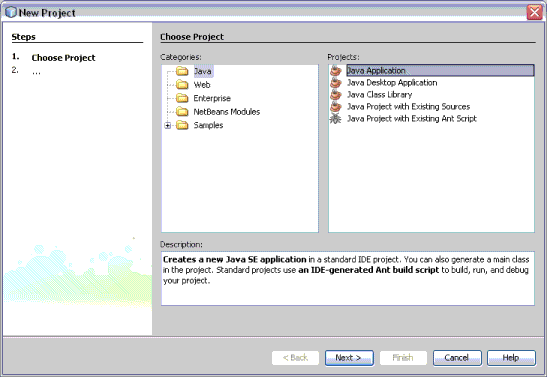Click the Java Application coffee cup icon
Screen dimensions: 547x377
point(336,70)
